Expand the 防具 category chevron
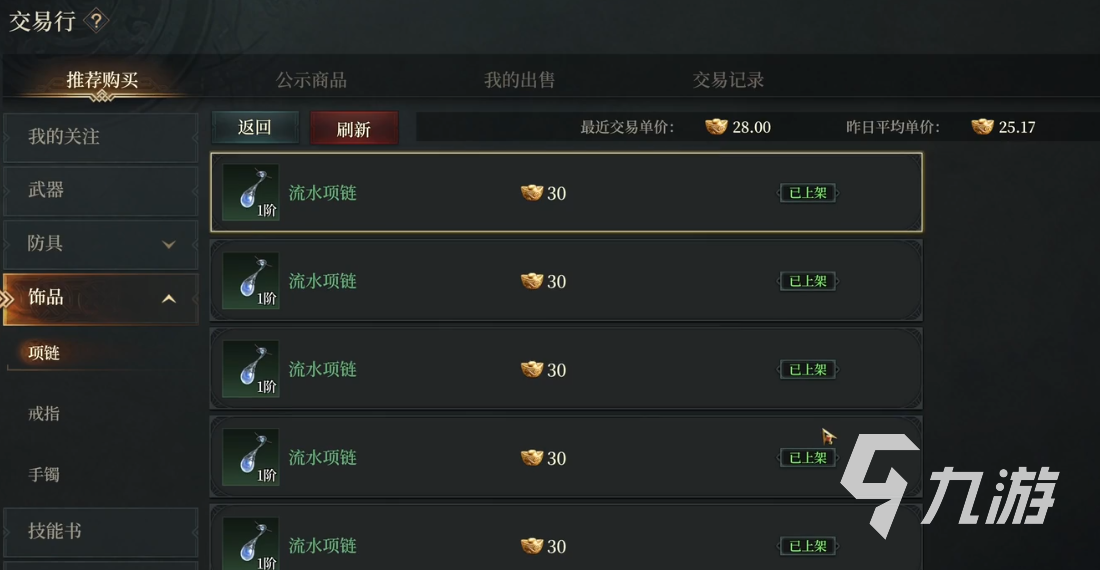 tap(168, 244)
